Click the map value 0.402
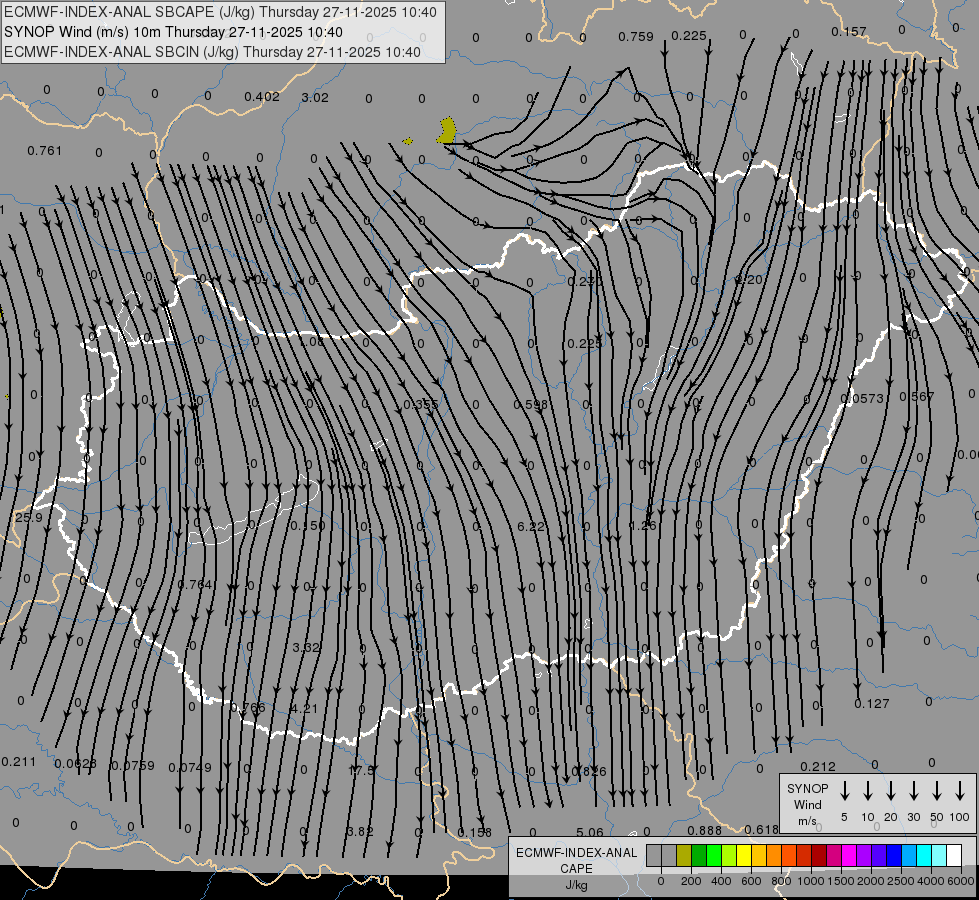979x900 pixels. click(x=262, y=97)
